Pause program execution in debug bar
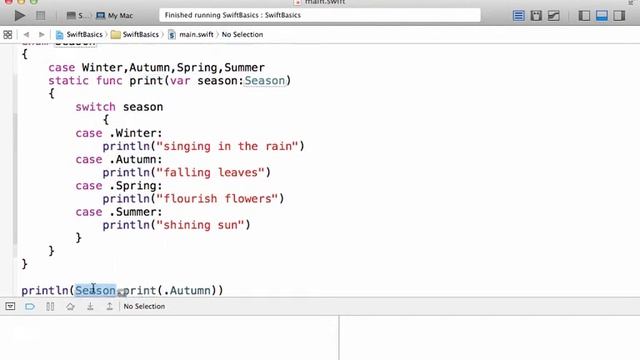This screenshot has width=640, height=360. [50, 306]
